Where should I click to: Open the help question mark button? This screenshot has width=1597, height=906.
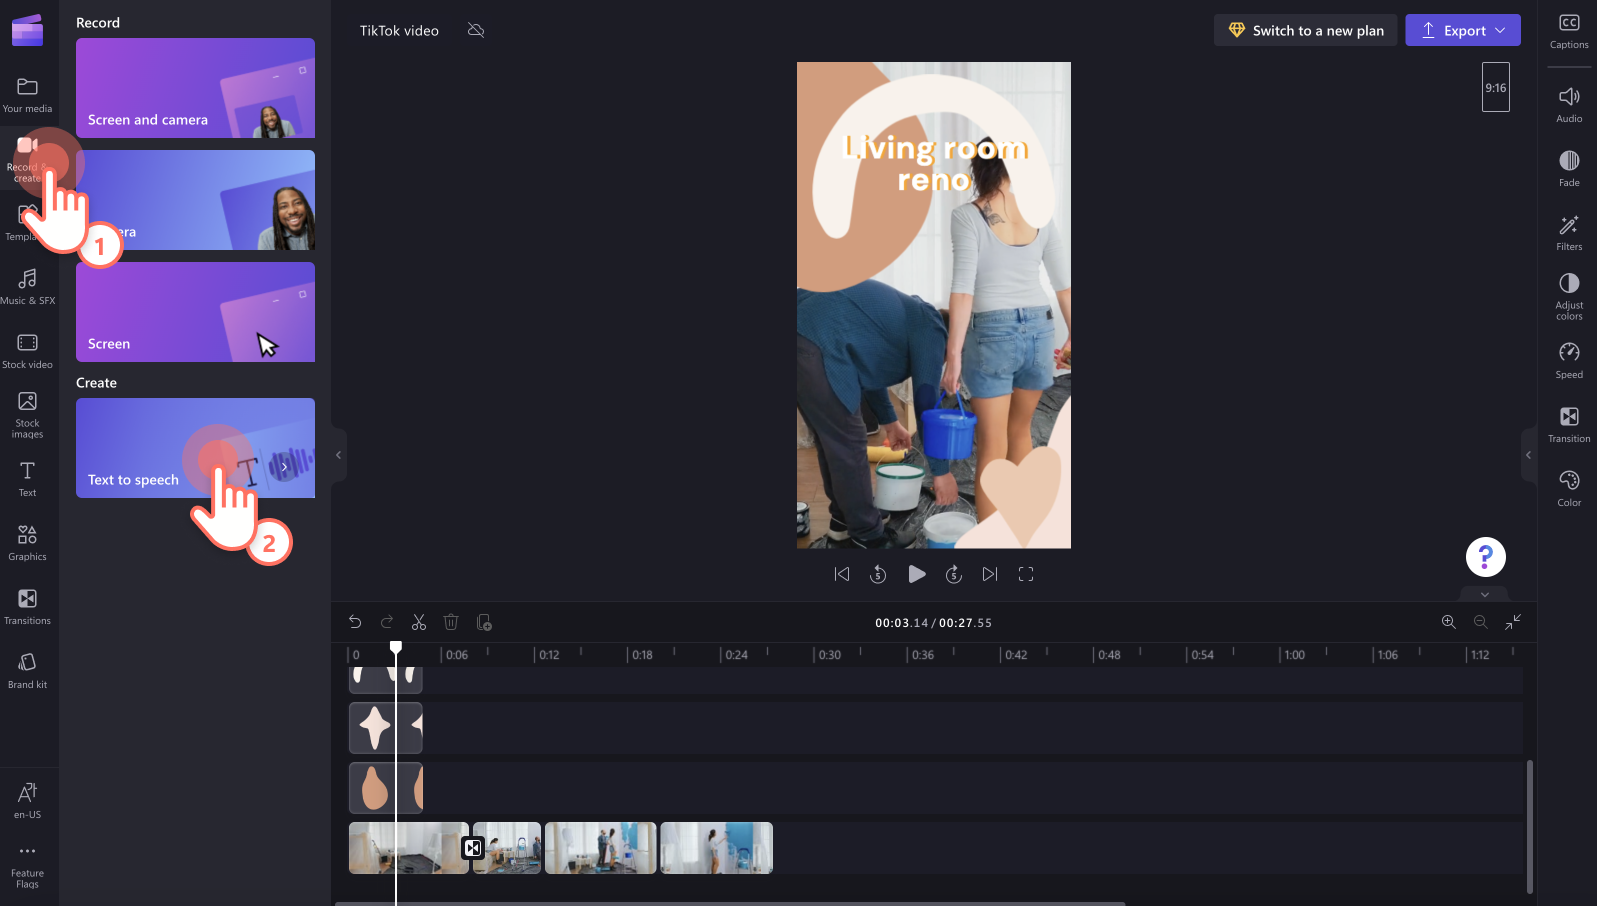(1486, 557)
